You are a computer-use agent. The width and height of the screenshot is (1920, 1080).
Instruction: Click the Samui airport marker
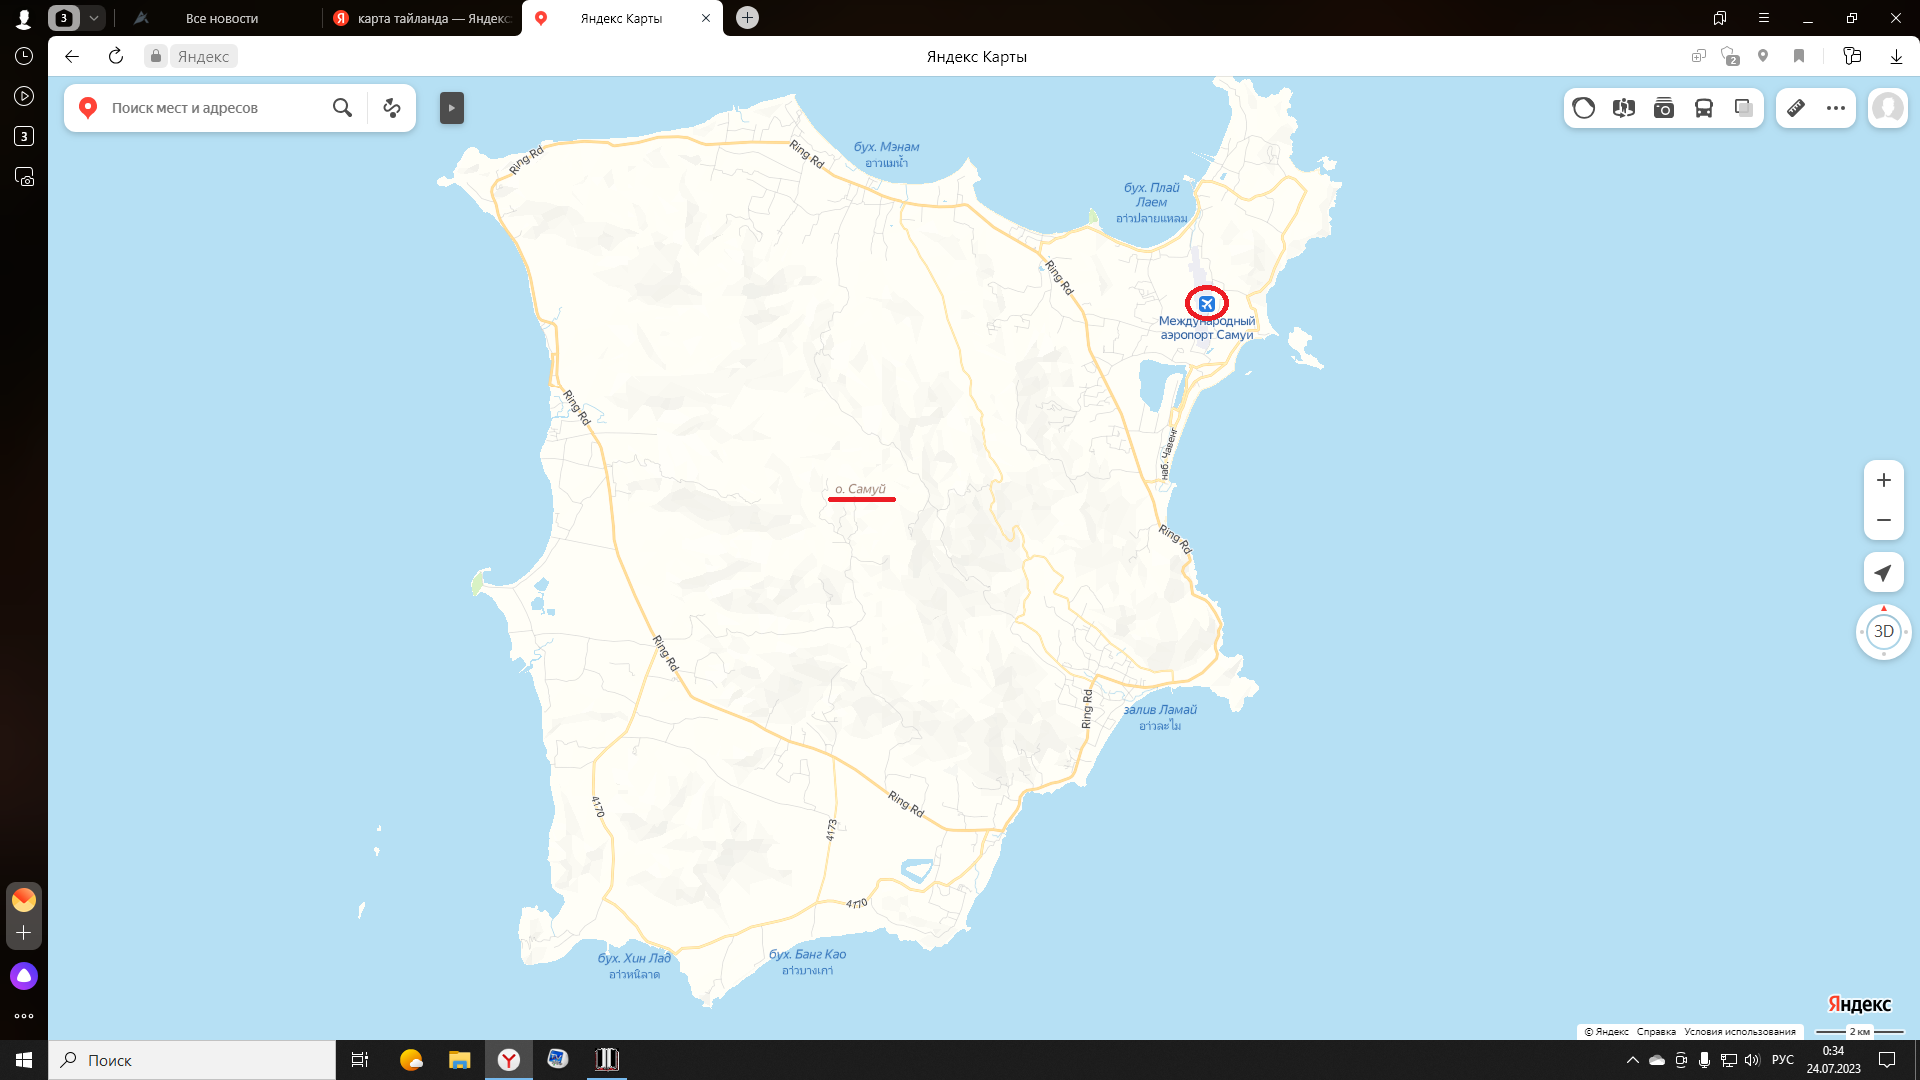tap(1207, 303)
